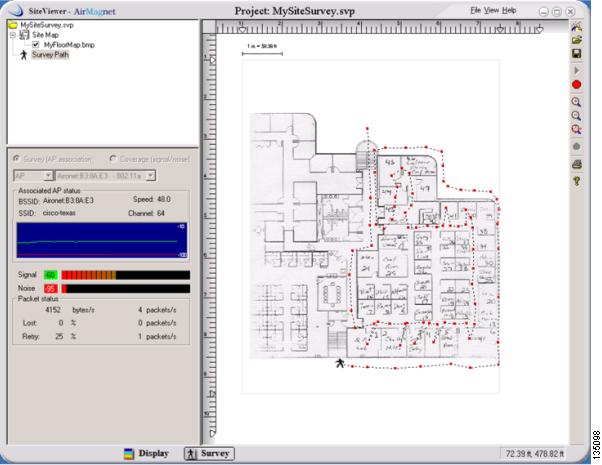The height and width of the screenshot is (465, 602).
Task: Zoom in with the plus magnifier icon
Action: pyautogui.click(x=576, y=102)
